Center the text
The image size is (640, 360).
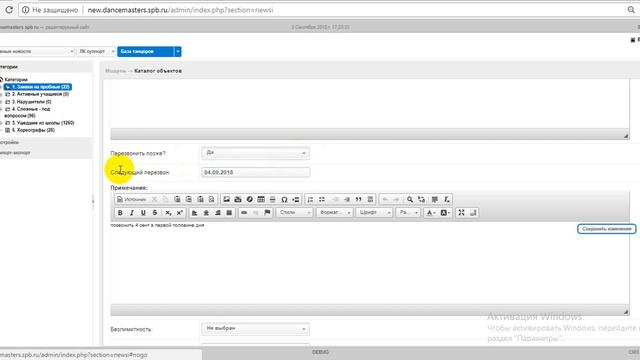tap(206, 213)
